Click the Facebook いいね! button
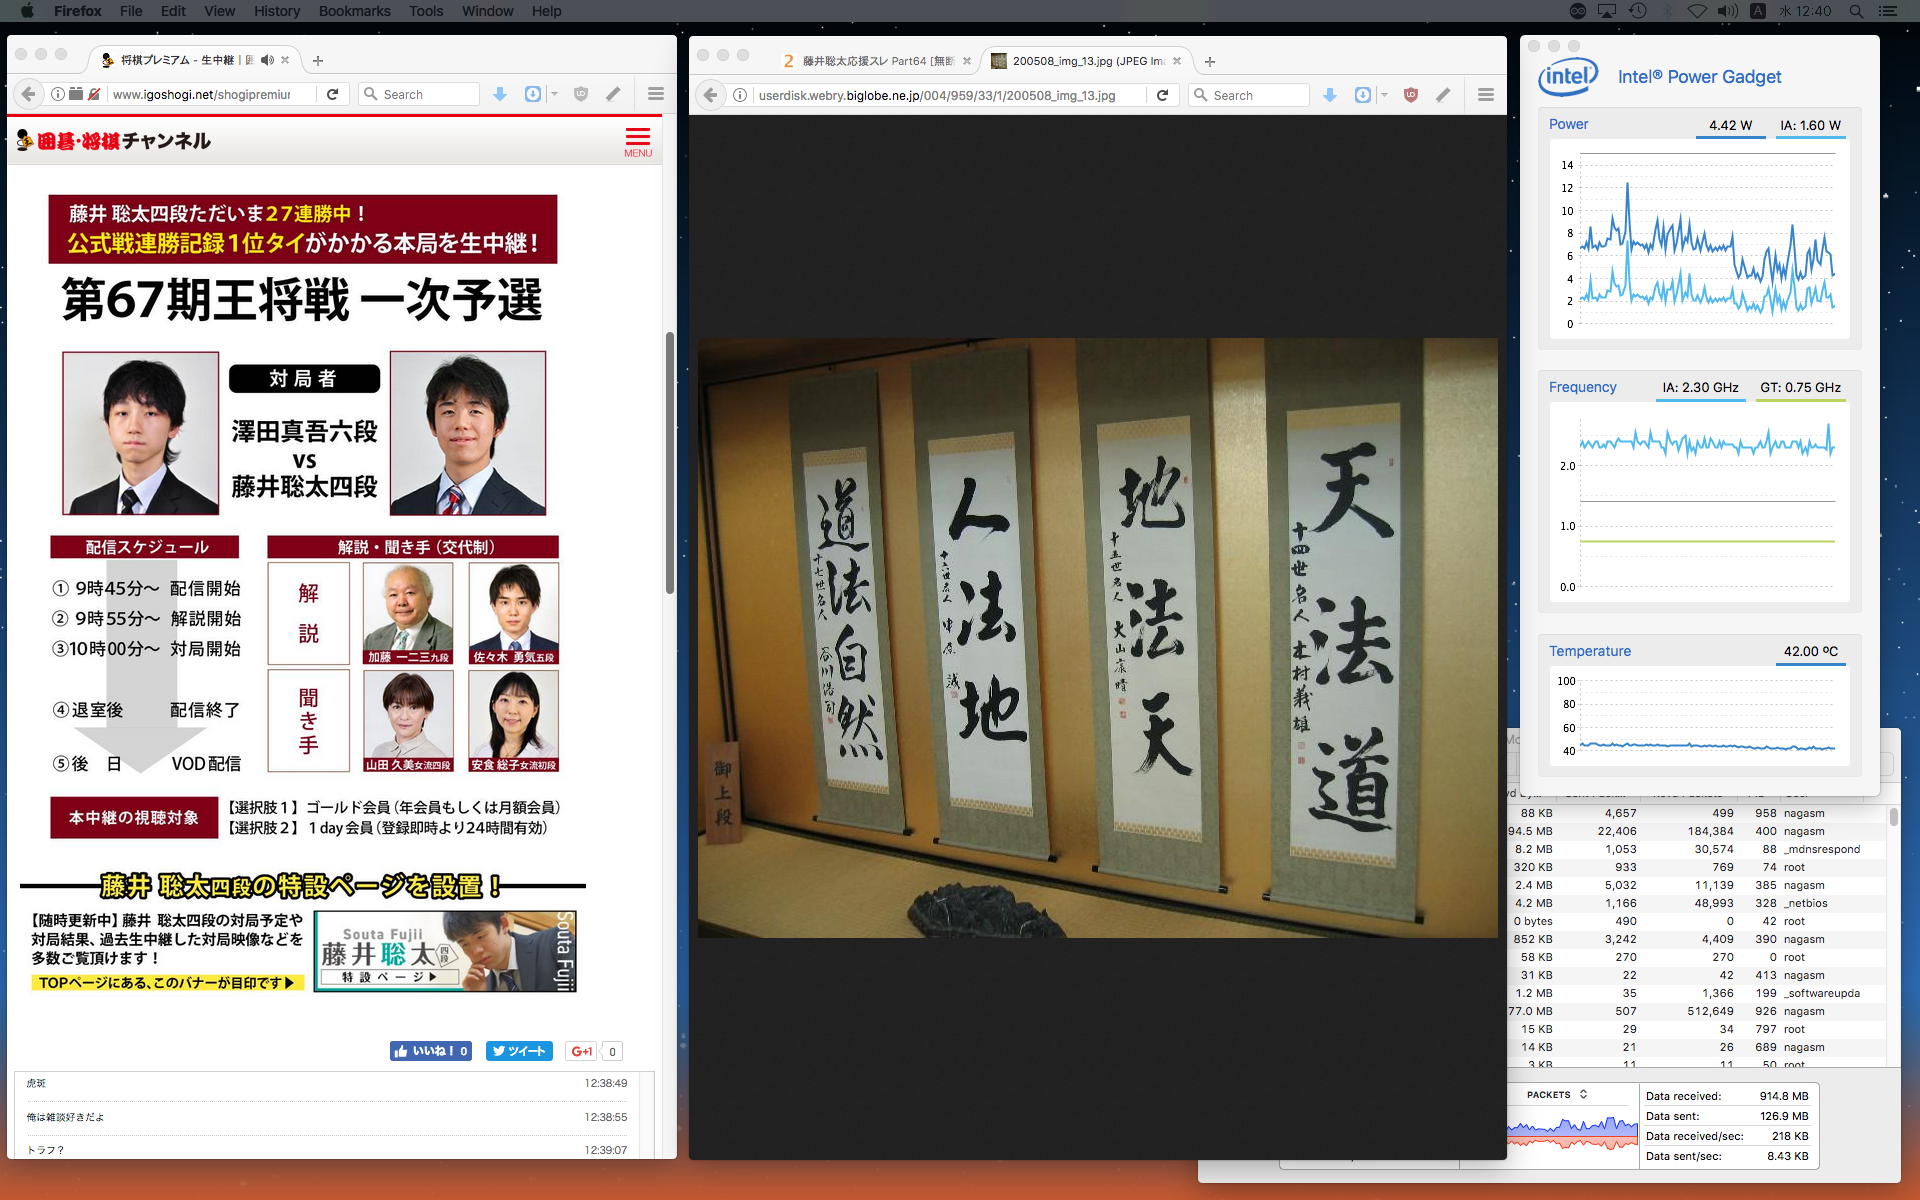Screen dimensions: 1920x1200 click(430, 1051)
